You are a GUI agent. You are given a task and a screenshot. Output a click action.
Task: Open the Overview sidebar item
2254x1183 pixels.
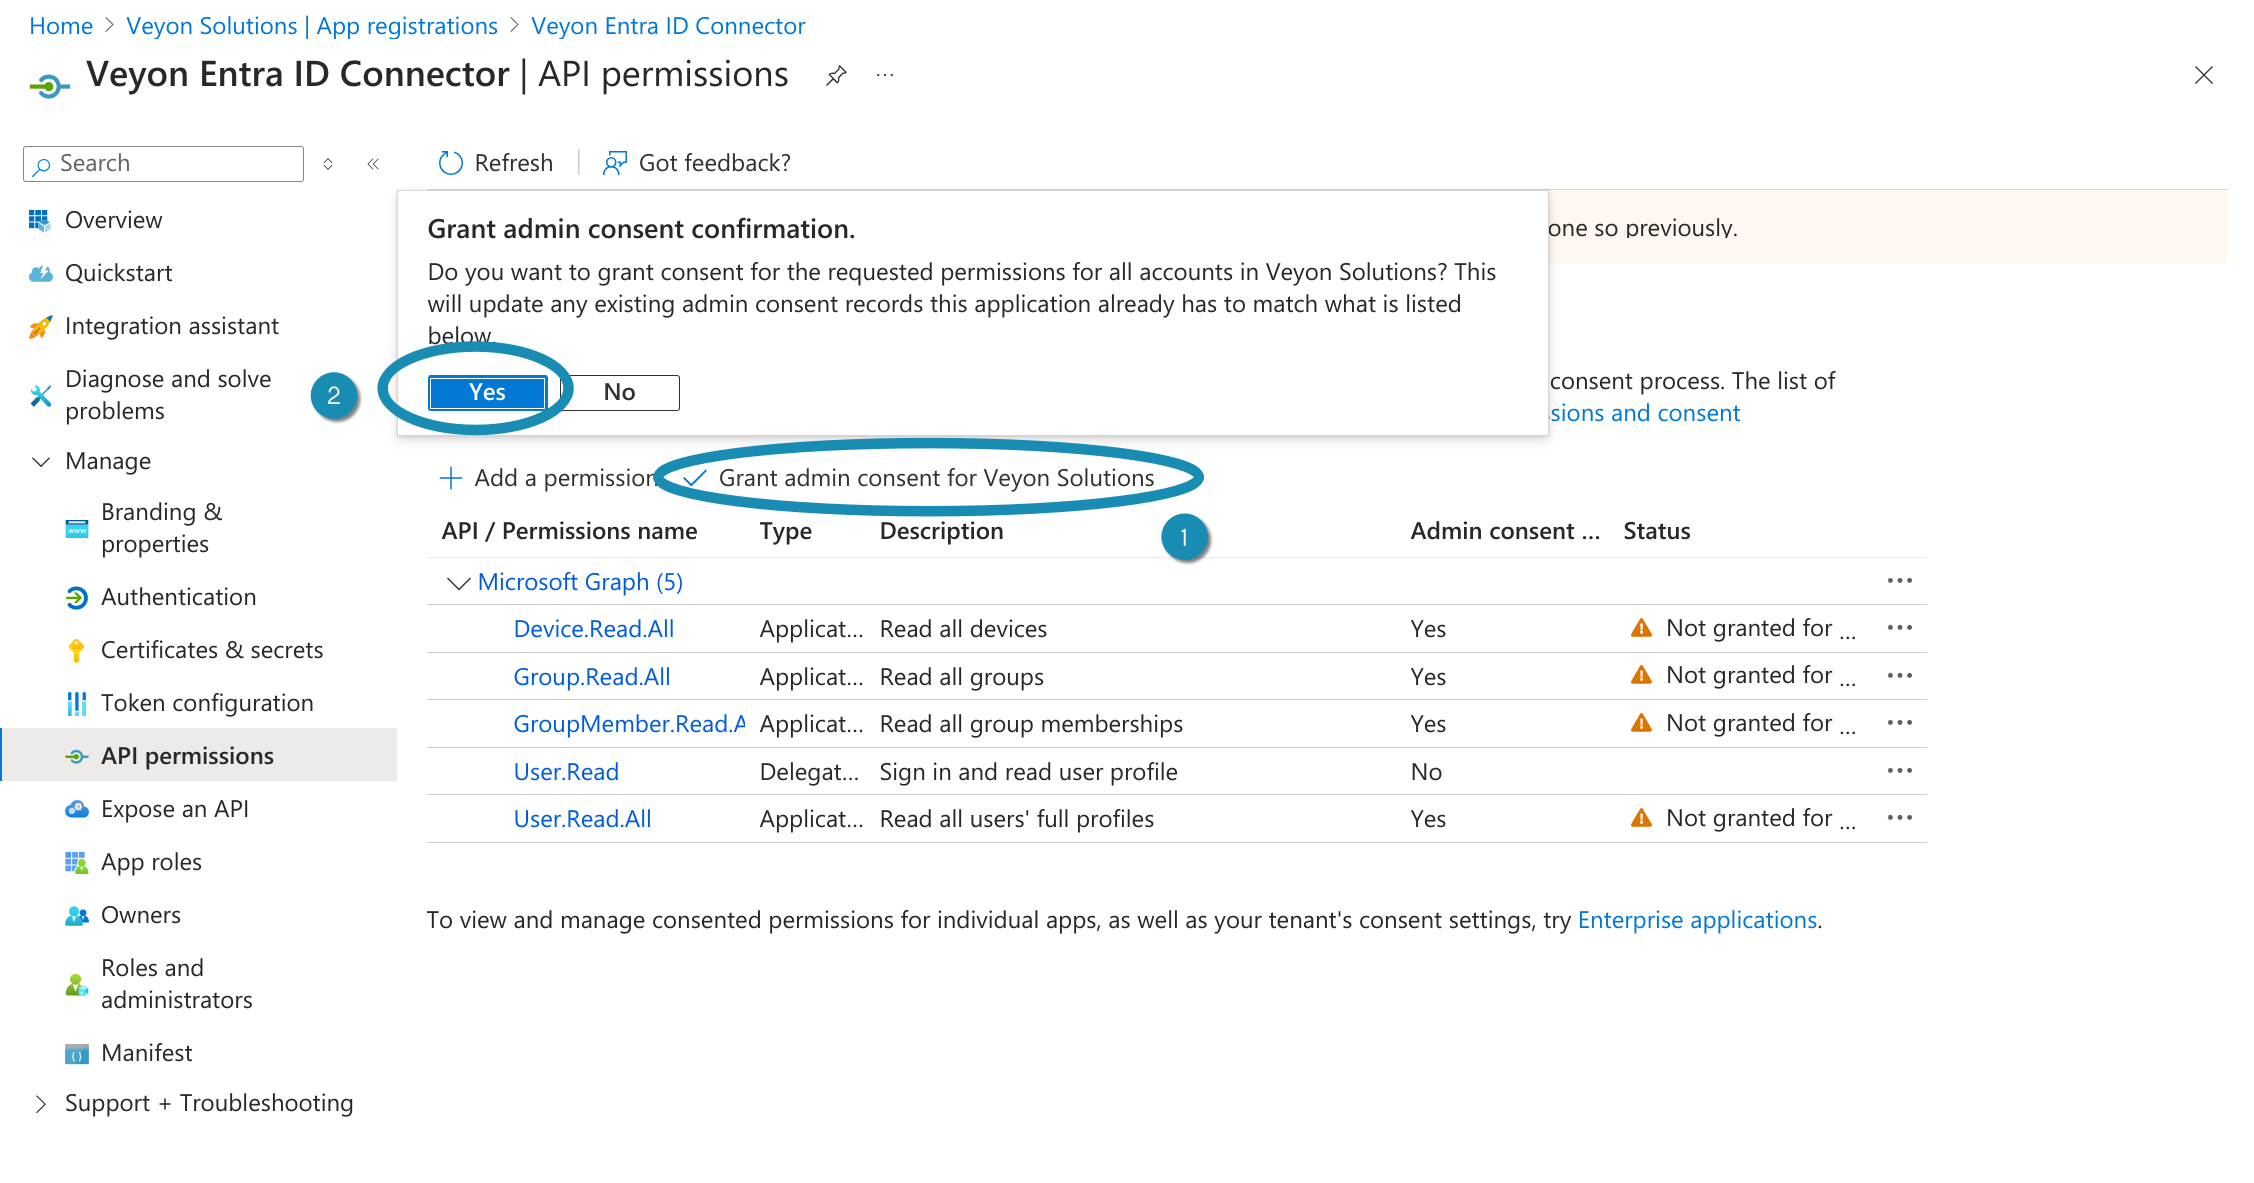[113, 220]
